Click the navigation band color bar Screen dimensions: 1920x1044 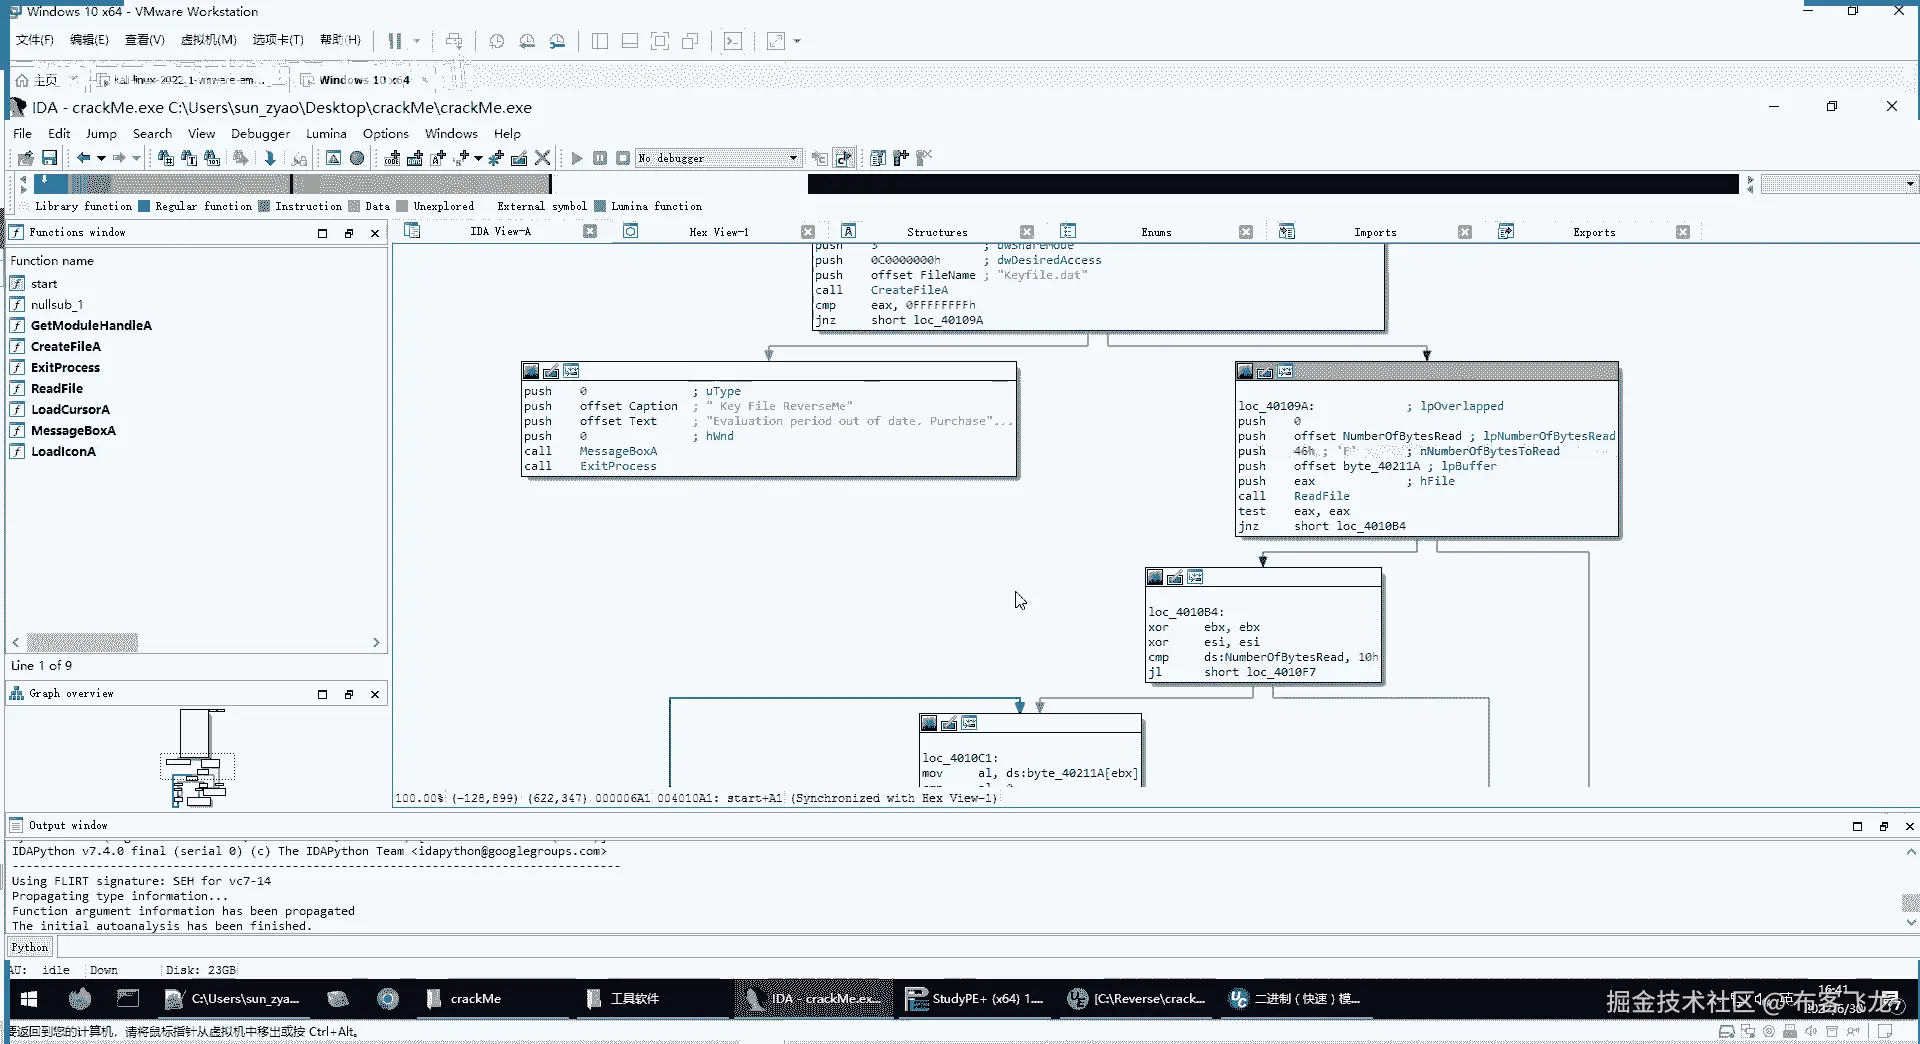[x=884, y=184]
